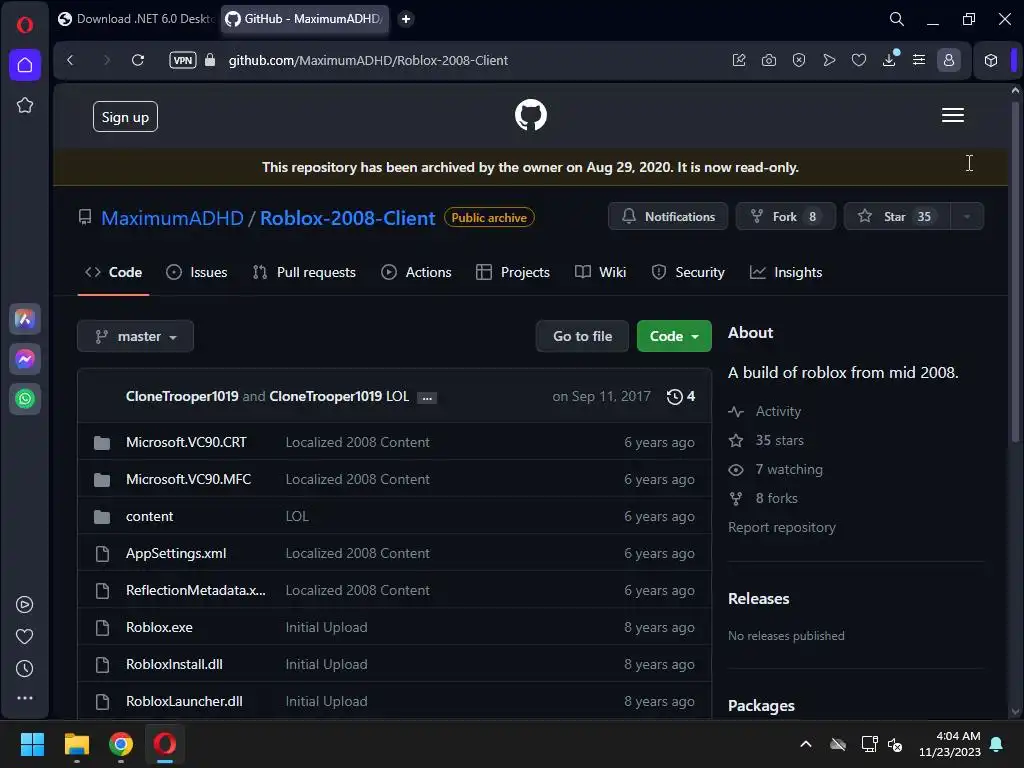The image size is (1024, 768).
Task: Expand the green Code dropdown
Action: click(x=674, y=336)
